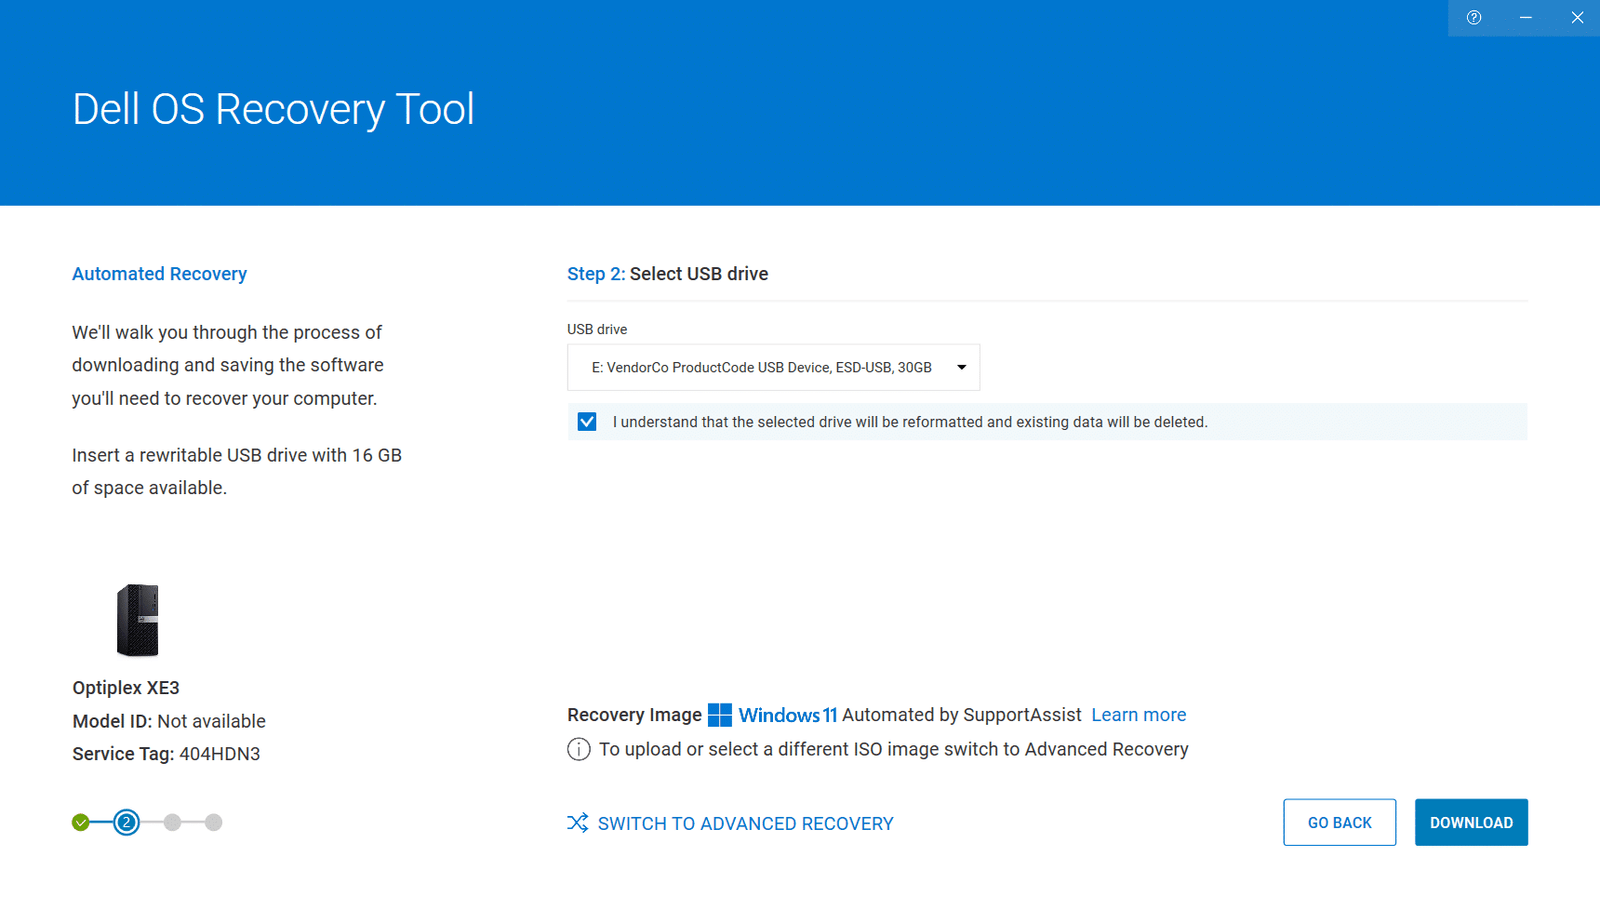Click Switch to Advanced Recovery link
Screen dimensions: 1600x899
coord(745,823)
